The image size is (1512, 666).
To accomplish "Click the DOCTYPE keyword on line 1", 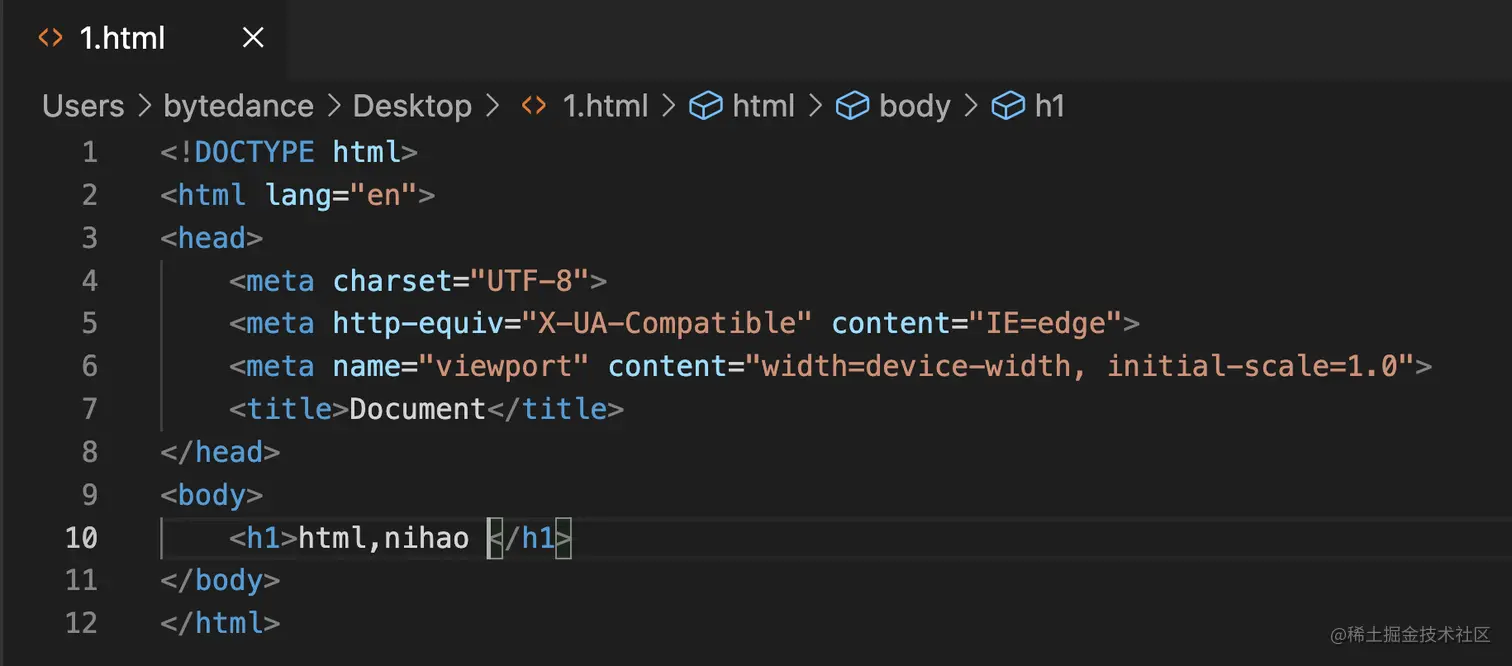I will [x=254, y=152].
